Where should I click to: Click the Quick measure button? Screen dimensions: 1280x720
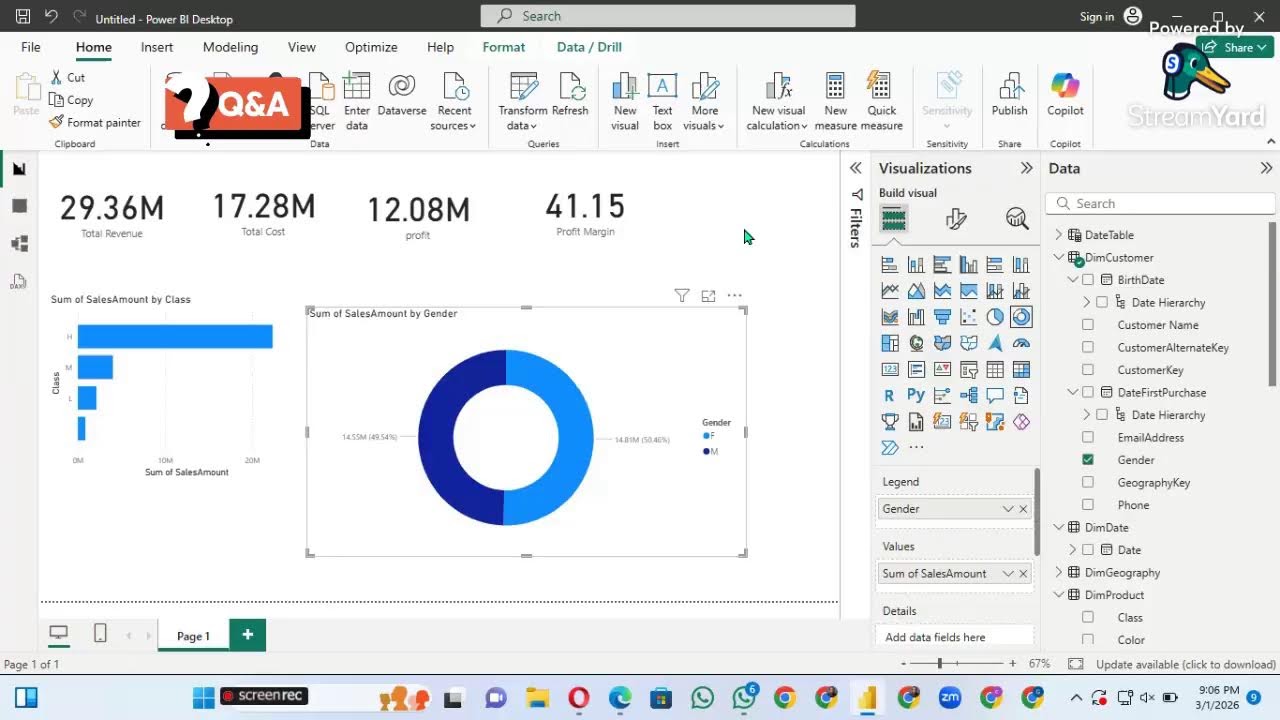pos(881,101)
